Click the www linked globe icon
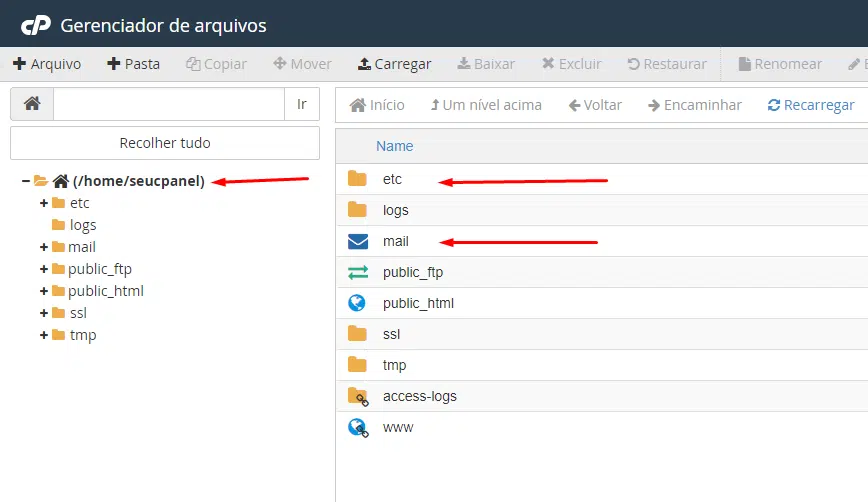This screenshot has height=502, width=868. pyautogui.click(x=358, y=427)
